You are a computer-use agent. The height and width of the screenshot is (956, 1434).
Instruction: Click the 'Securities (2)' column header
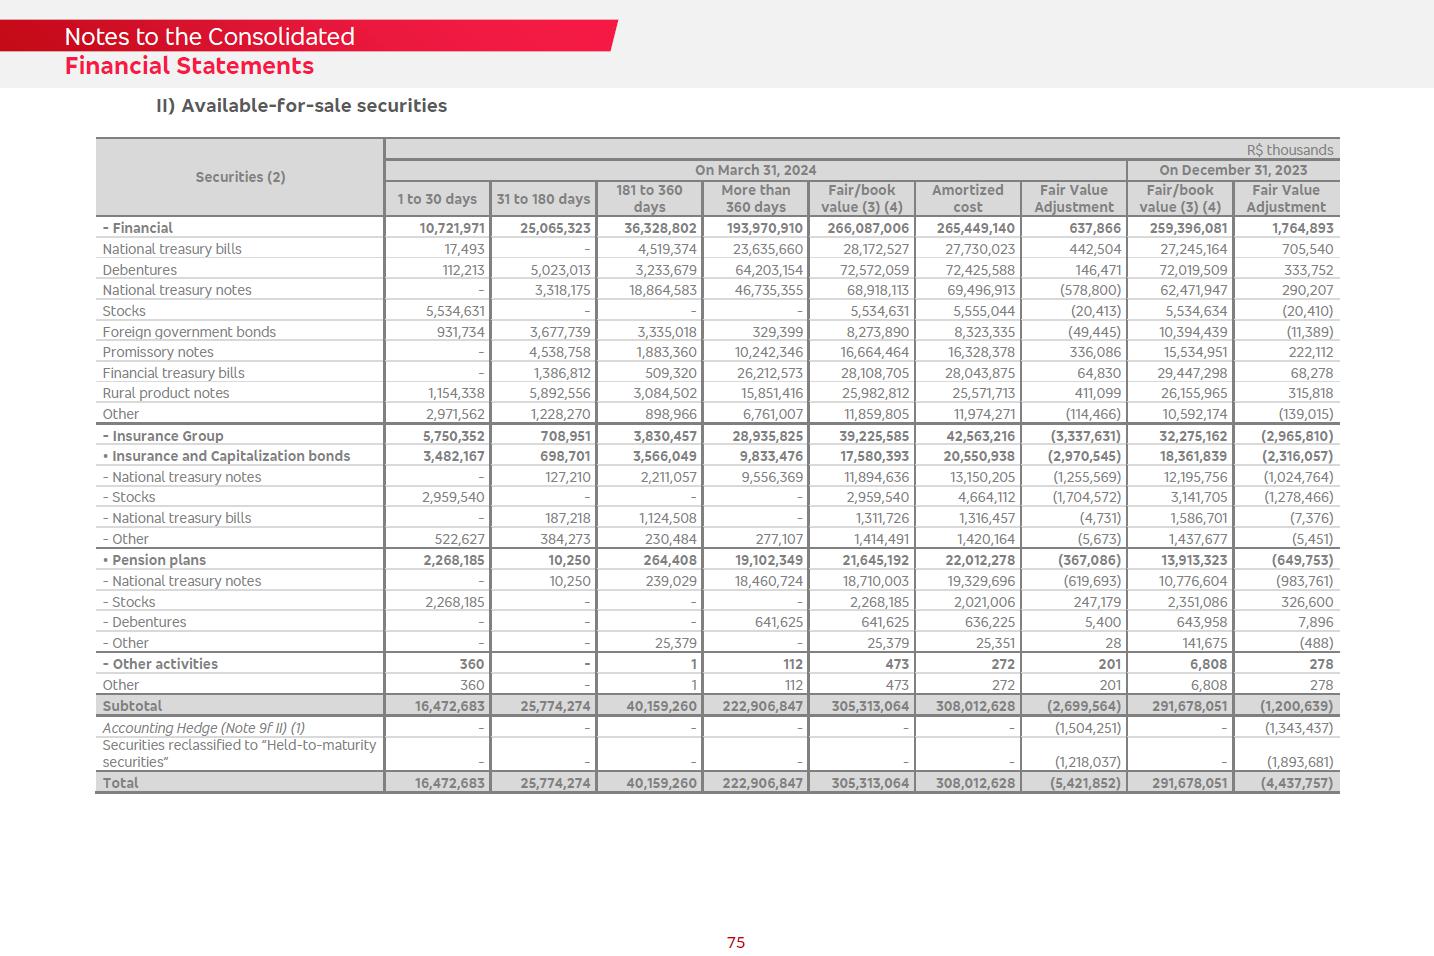[240, 177]
